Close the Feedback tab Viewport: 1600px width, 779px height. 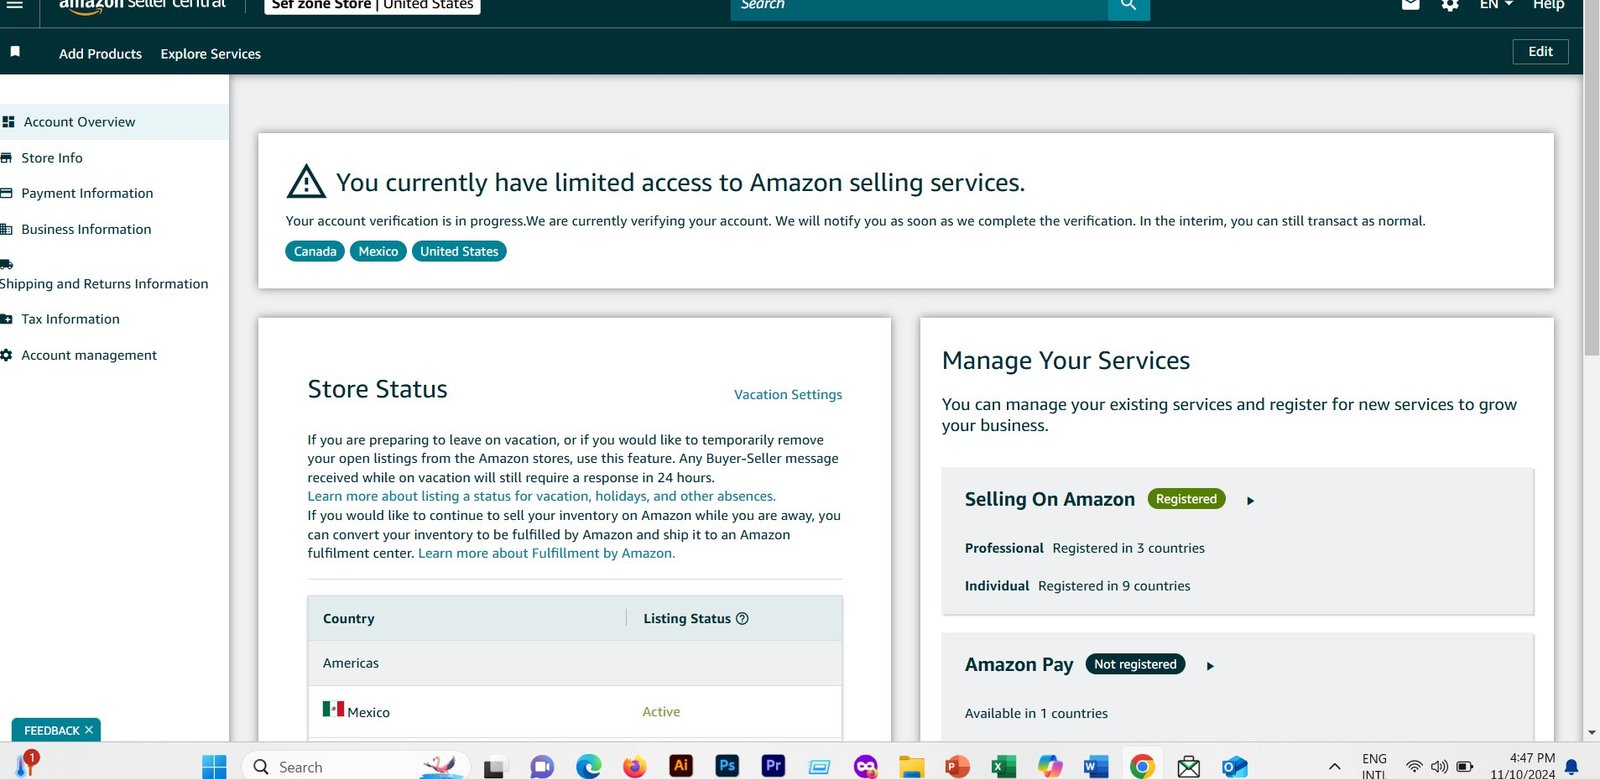[89, 730]
